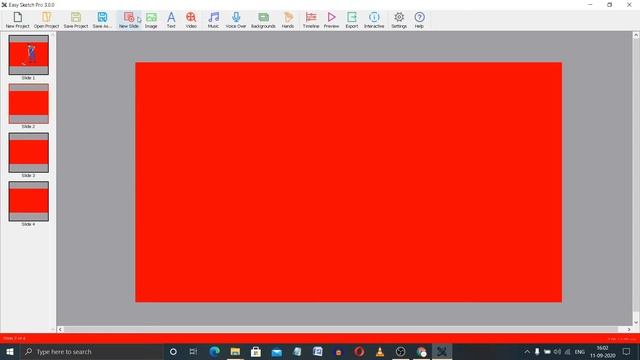The width and height of the screenshot is (640, 360).
Task: Open Microsoft Store from taskbar
Action: pos(256,351)
